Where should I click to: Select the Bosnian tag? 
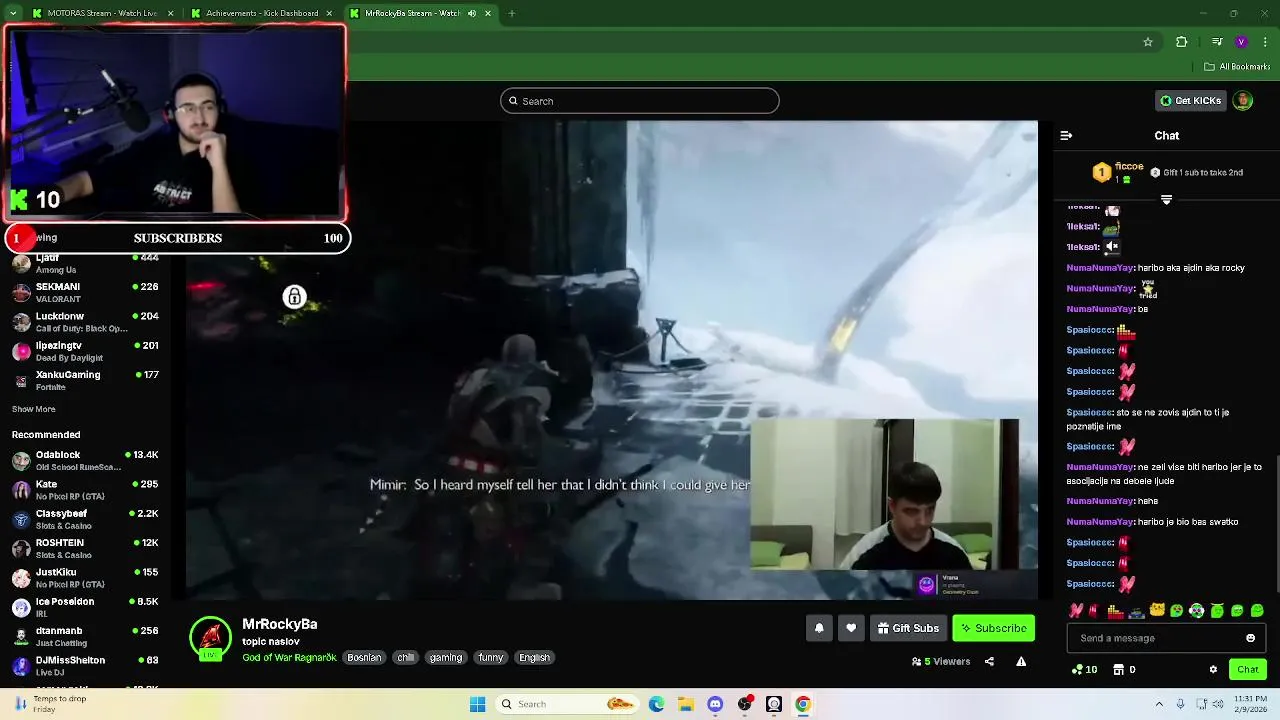pyautogui.click(x=364, y=657)
